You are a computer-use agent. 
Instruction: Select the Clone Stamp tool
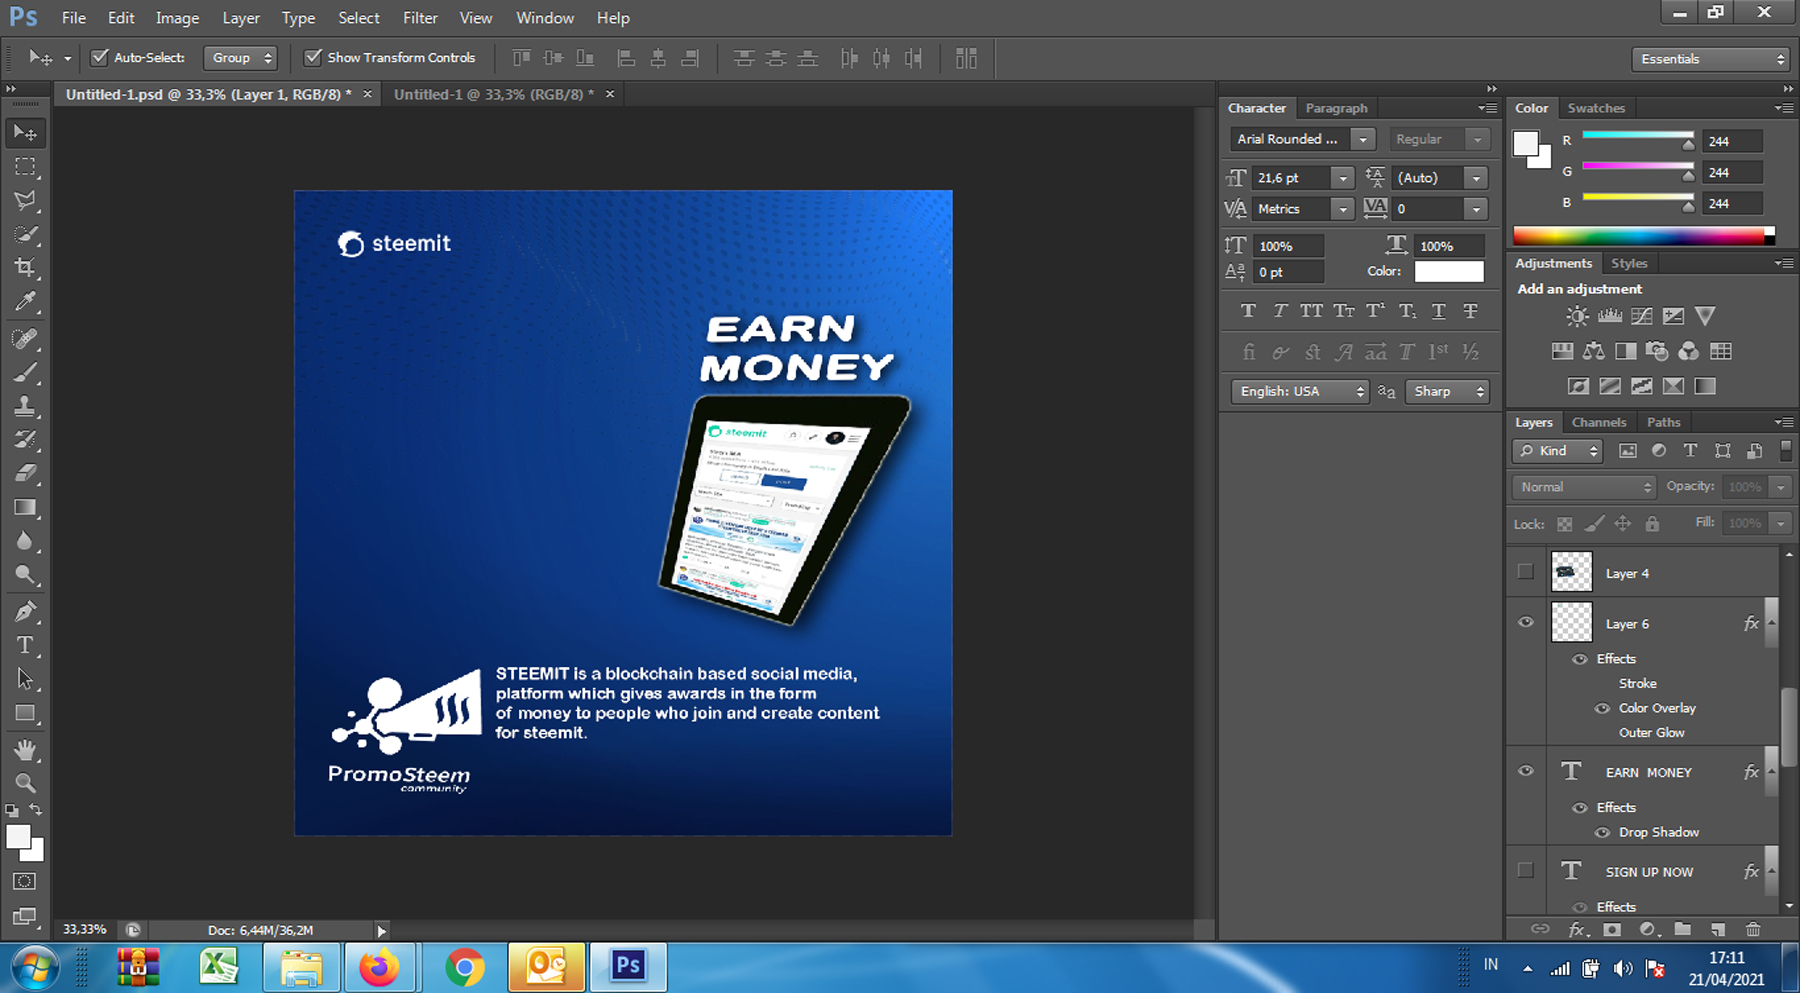25,406
